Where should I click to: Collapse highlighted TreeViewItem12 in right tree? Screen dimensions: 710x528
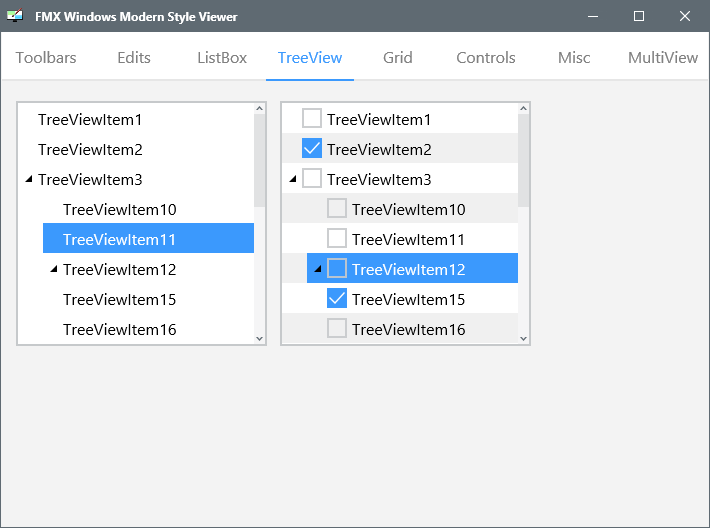[x=318, y=269]
